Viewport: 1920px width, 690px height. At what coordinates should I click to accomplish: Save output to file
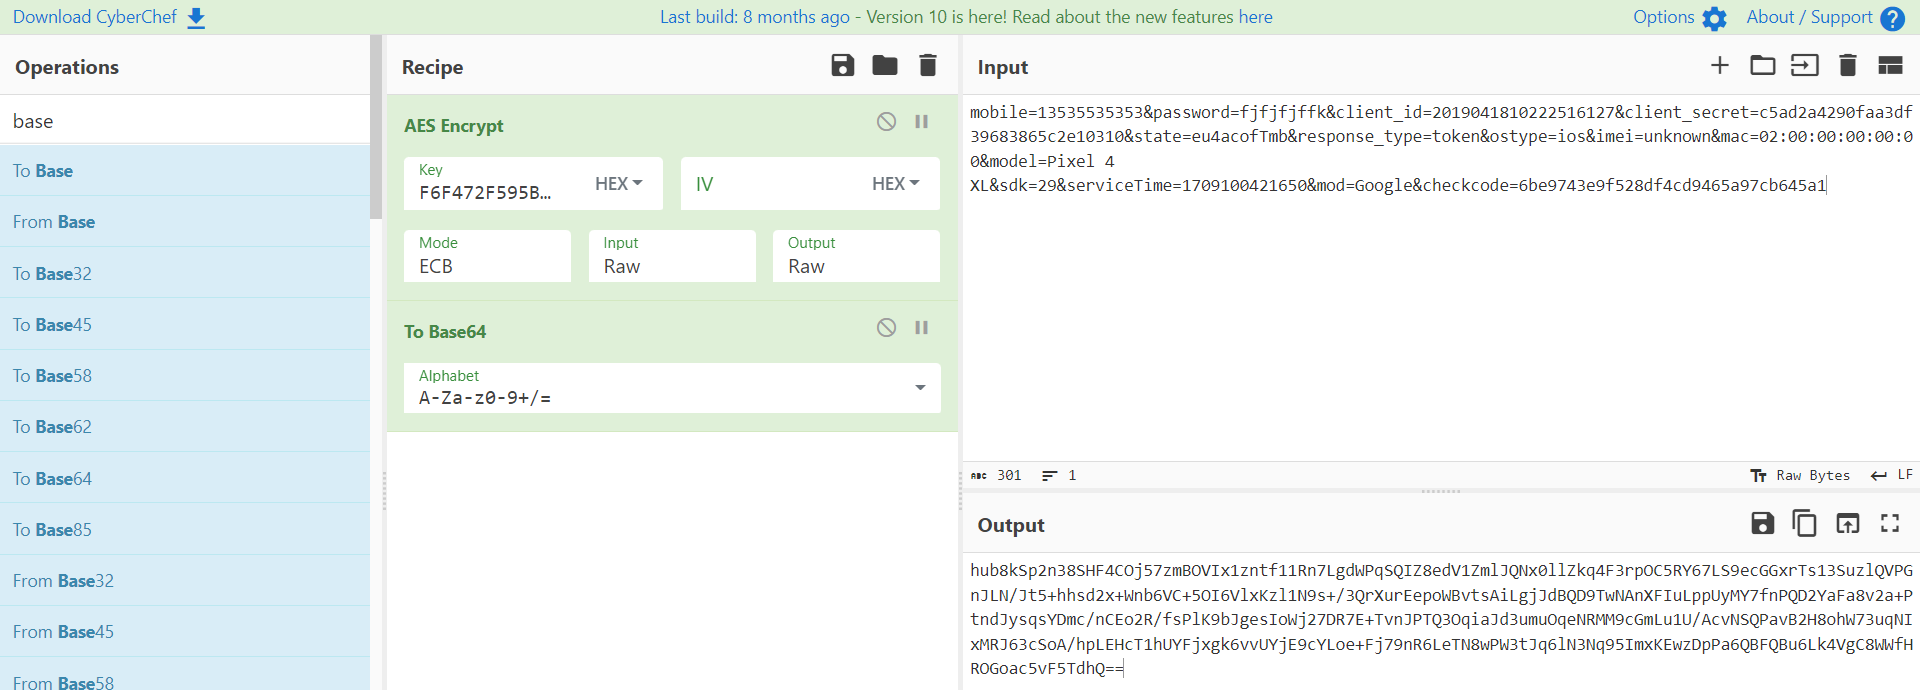coord(1762,523)
